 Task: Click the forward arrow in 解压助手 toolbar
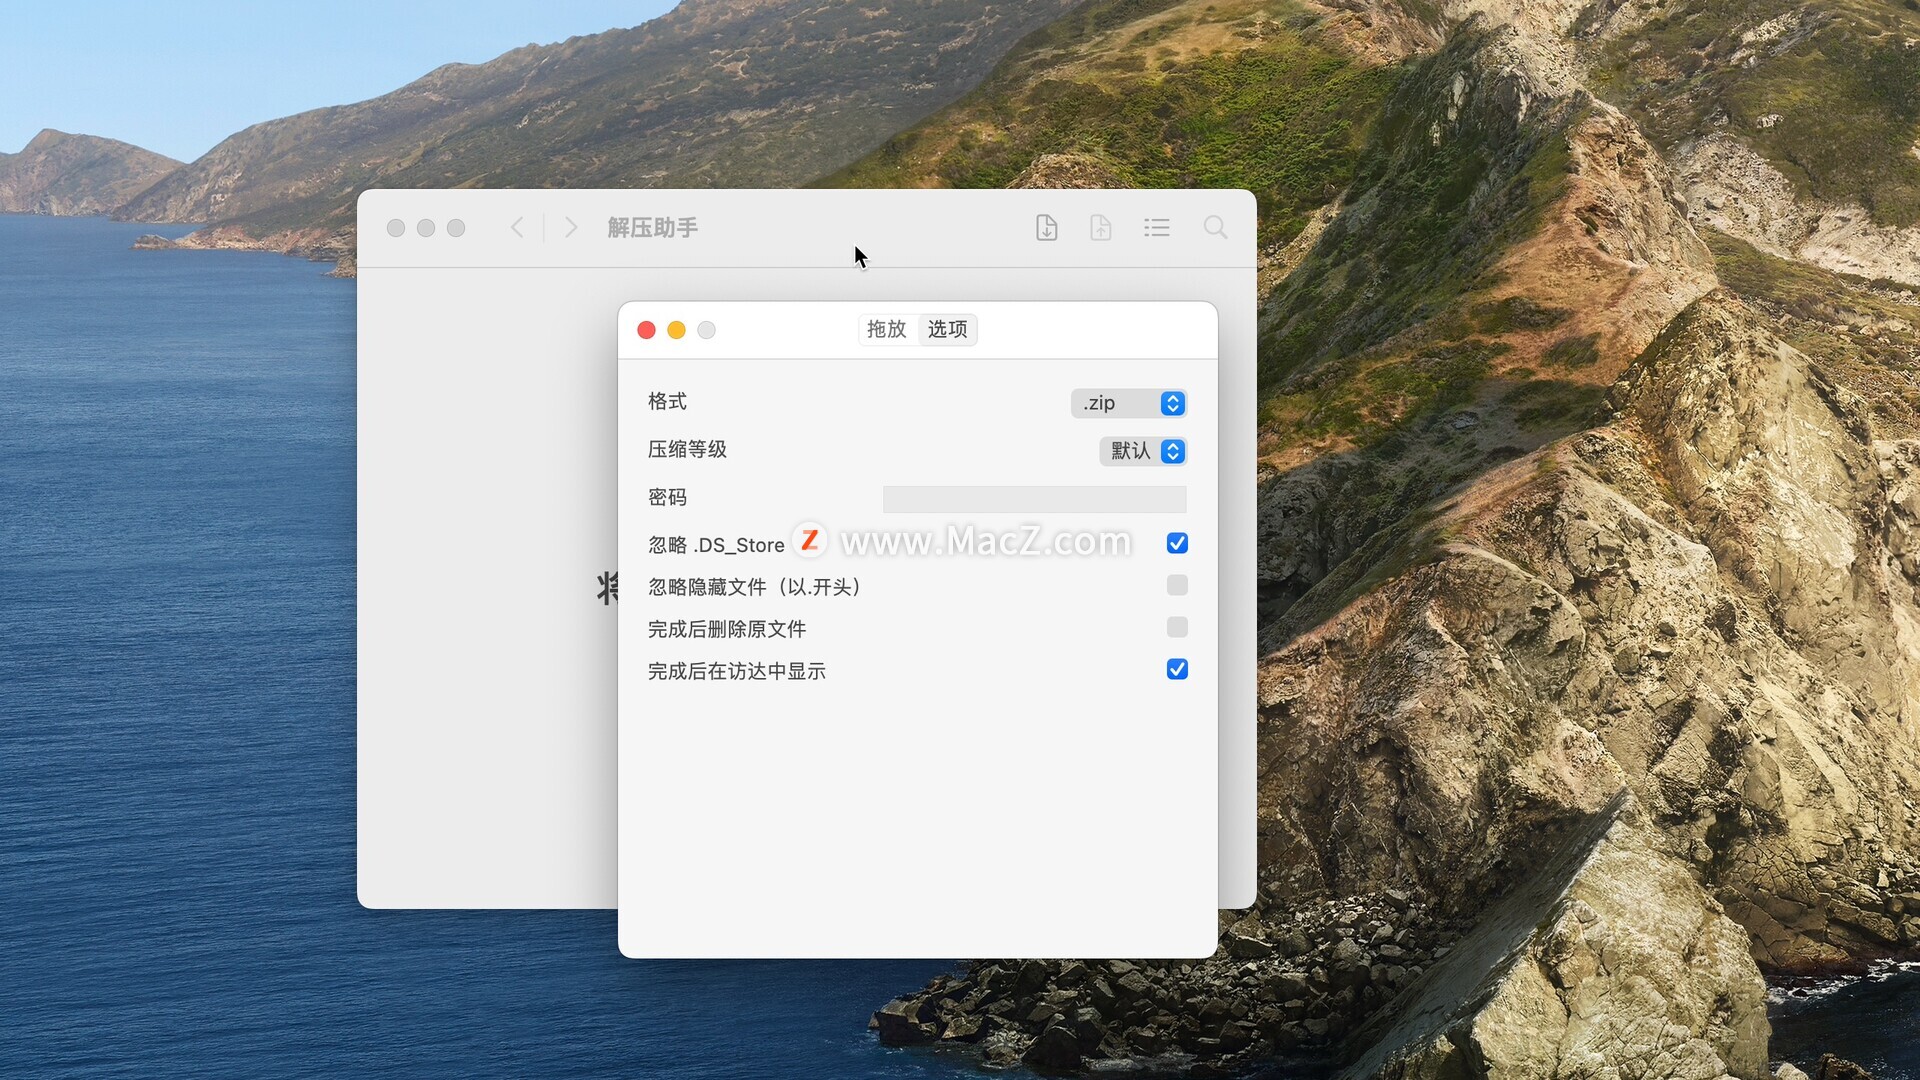pyautogui.click(x=570, y=227)
